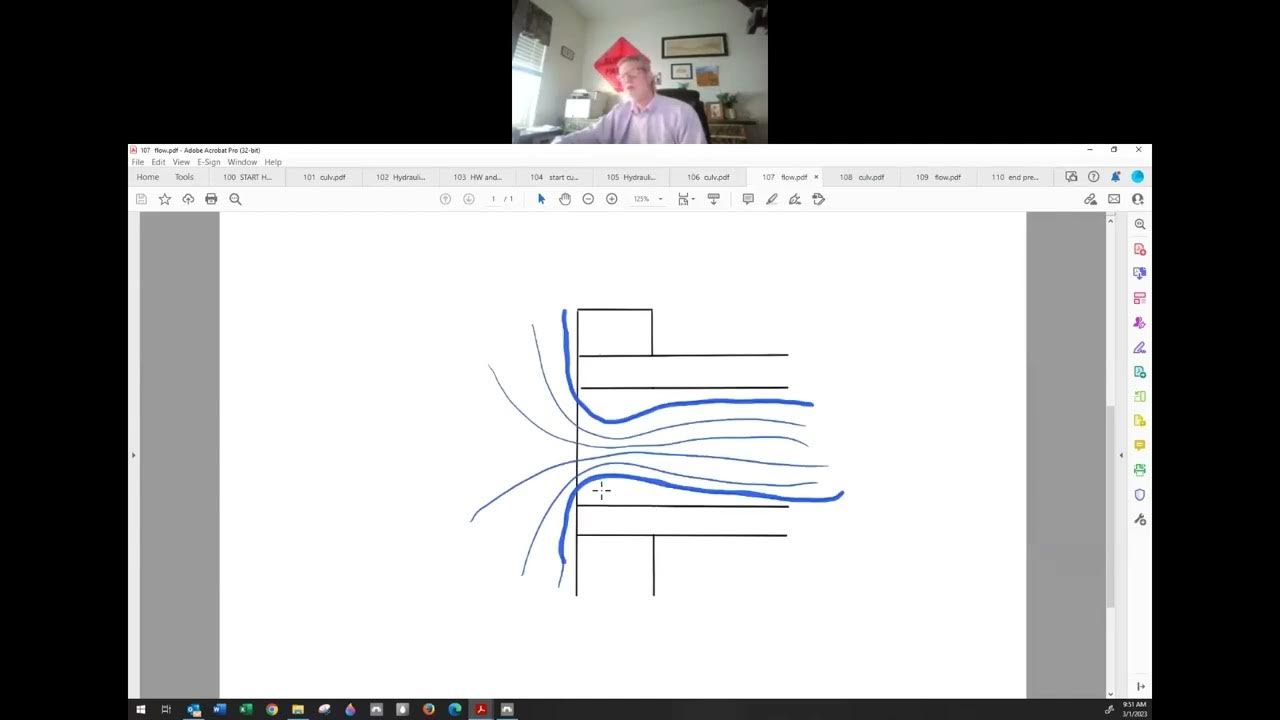Zoom in with the plus button
The image size is (1280, 720).
612,199
